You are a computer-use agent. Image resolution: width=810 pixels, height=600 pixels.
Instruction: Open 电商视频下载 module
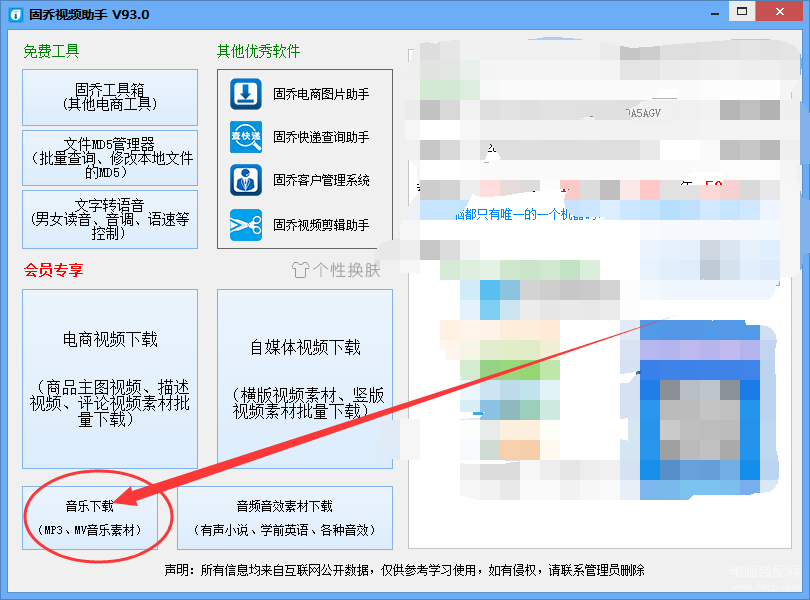[x=110, y=379]
